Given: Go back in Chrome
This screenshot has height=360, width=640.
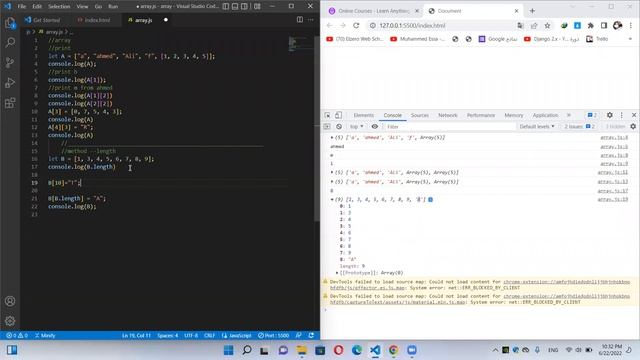Looking at the screenshot, I should point(329,25).
